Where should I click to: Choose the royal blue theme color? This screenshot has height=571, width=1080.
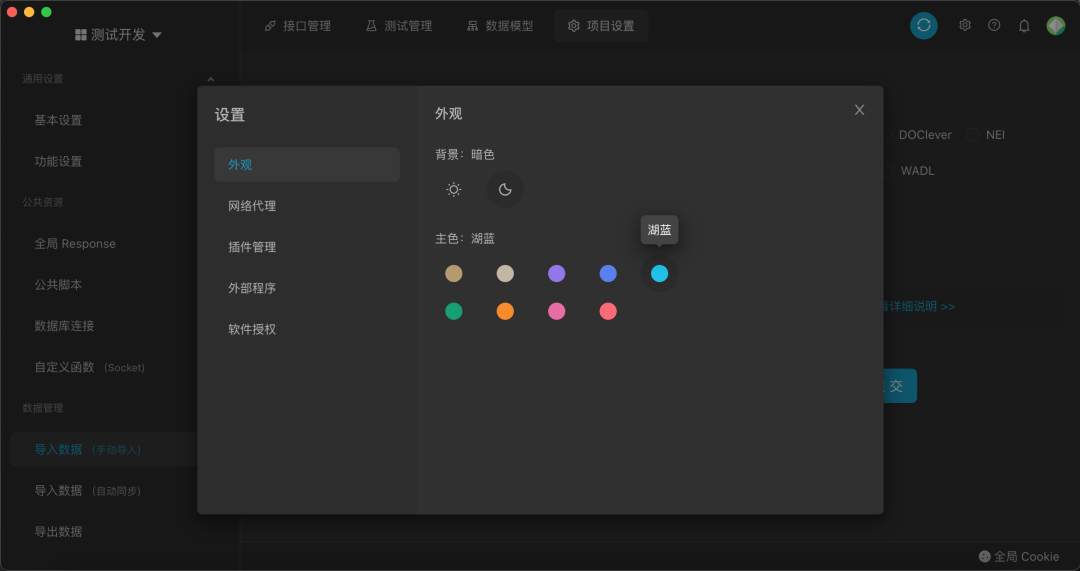tap(608, 273)
